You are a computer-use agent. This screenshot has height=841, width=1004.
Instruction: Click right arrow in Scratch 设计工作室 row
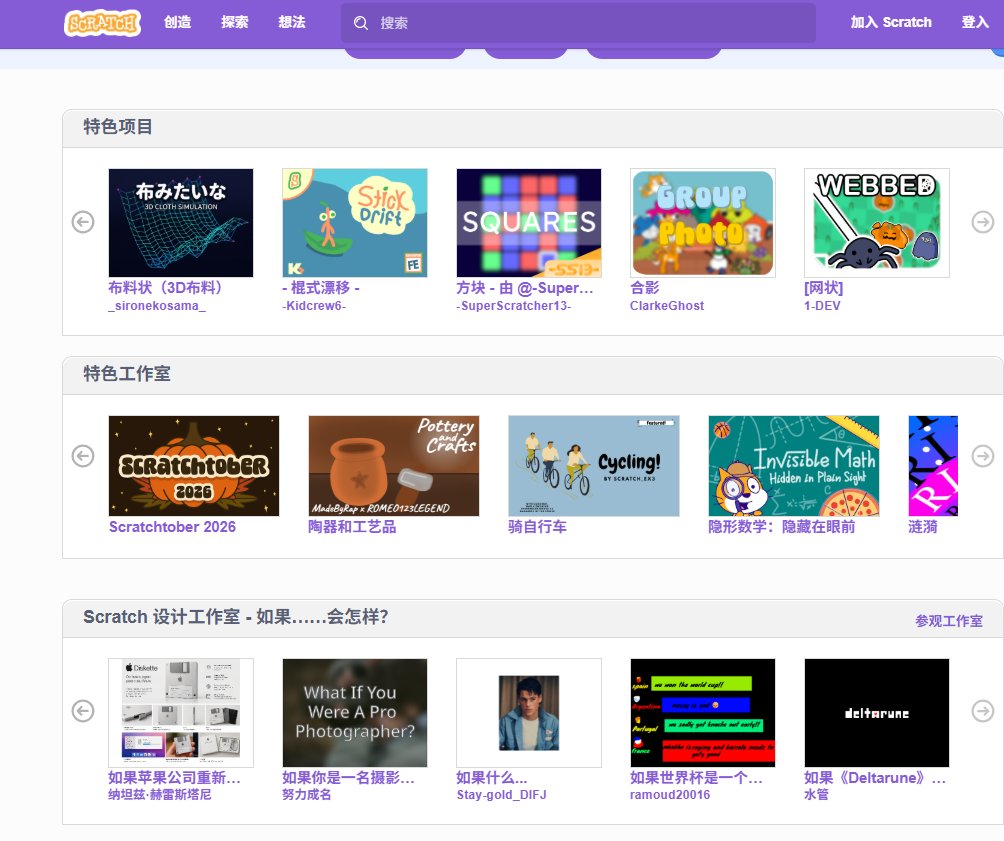[x=983, y=711]
